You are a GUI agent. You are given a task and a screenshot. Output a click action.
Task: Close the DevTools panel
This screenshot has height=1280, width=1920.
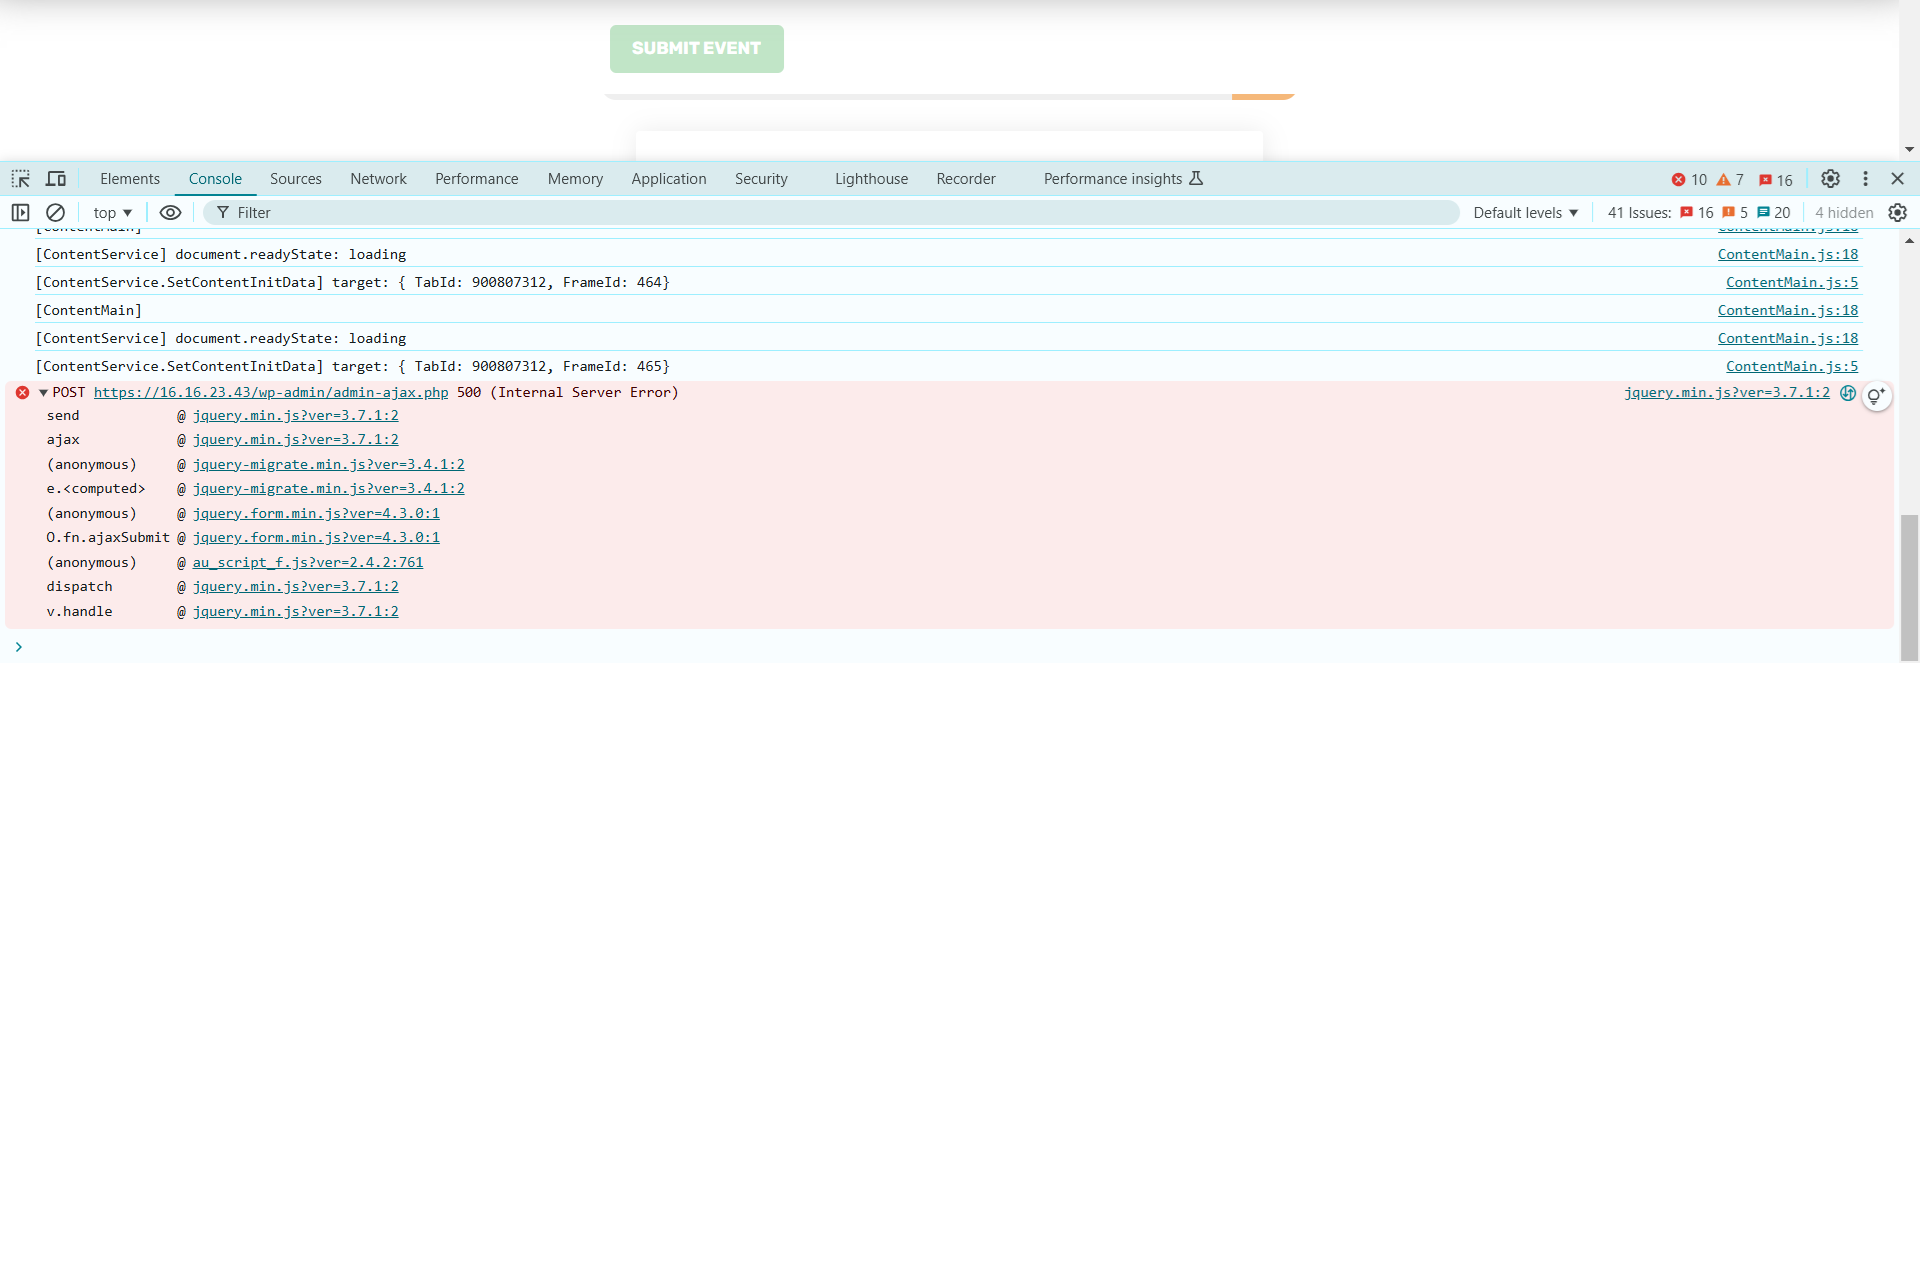click(1897, 179)
